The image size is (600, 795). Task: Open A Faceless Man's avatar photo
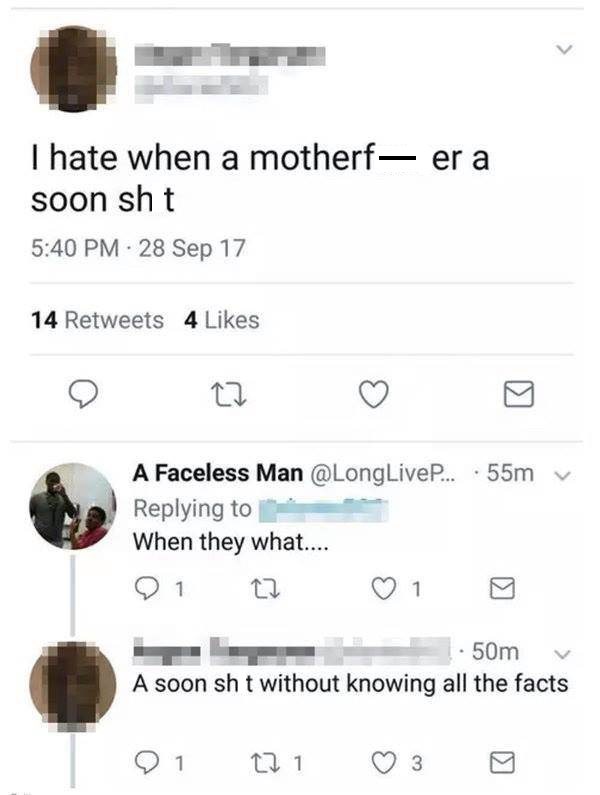[72, 506]
